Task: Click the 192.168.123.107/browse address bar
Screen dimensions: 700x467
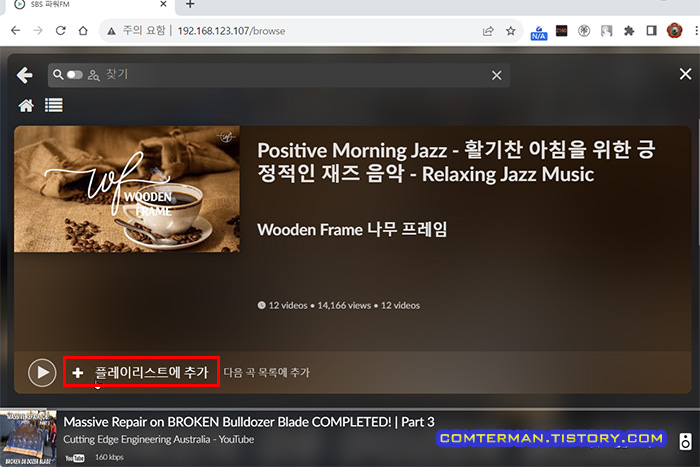Action: coord(231,31)
